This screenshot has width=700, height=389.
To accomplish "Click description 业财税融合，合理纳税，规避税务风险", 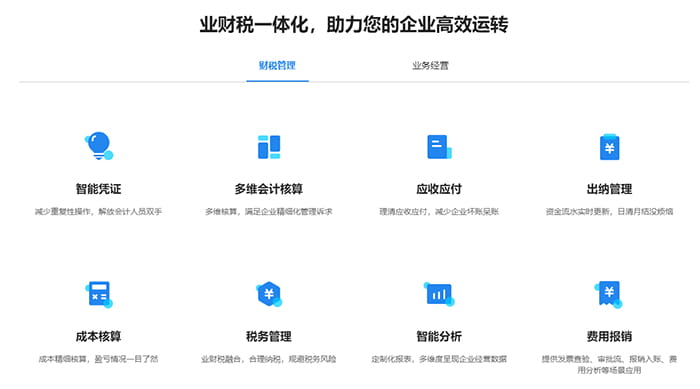I will point(269,359).
